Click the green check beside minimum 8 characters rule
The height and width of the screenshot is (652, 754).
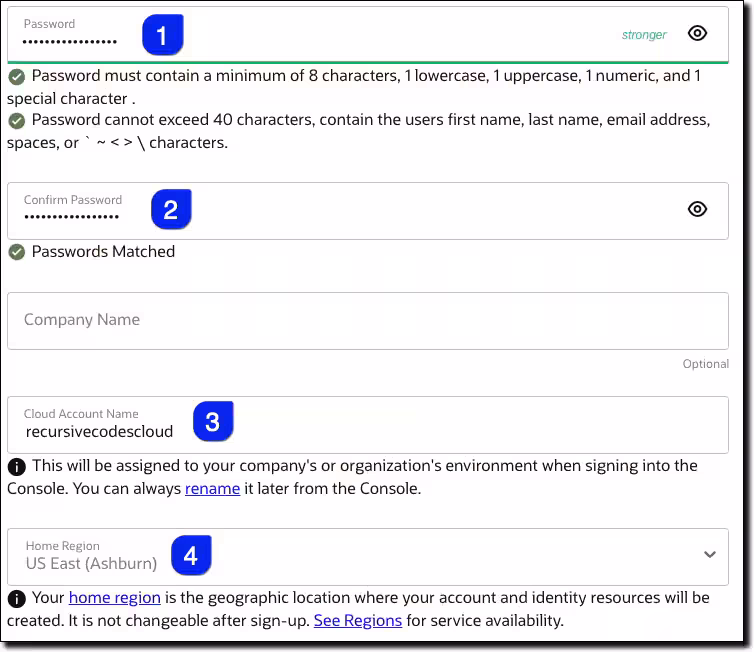17,76
